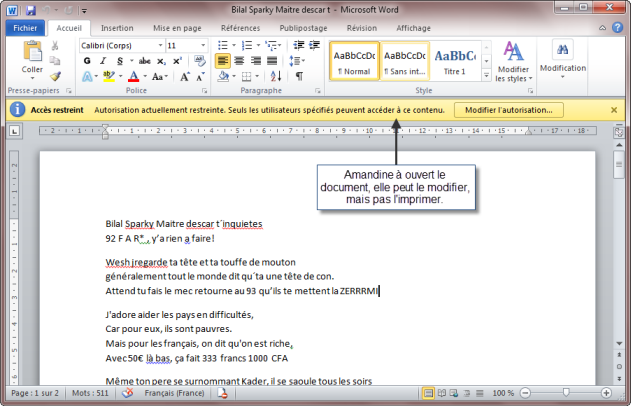Expand the Modification dropdown

click(562, 62)
